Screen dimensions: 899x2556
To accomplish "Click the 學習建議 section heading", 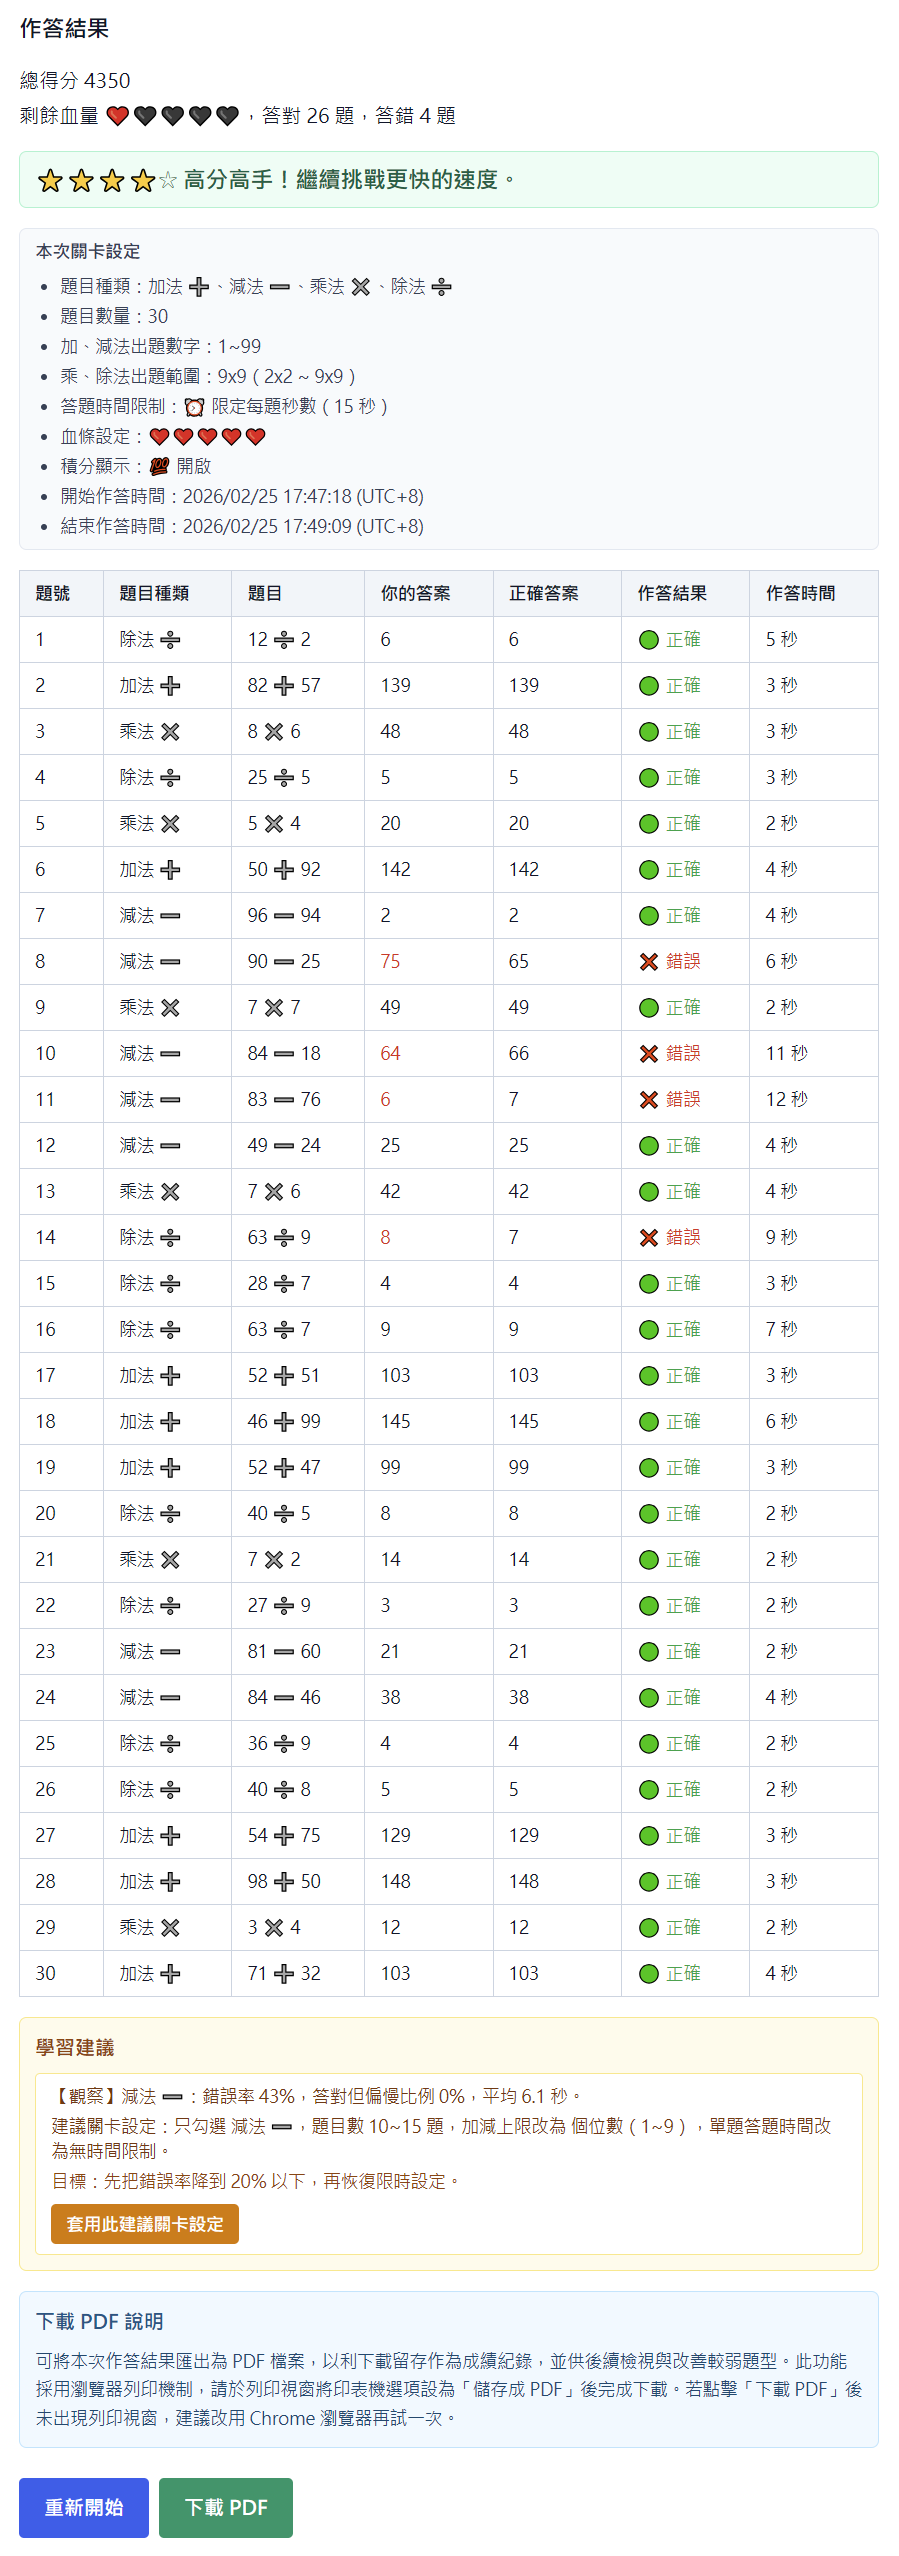I will pos(75,2047).
